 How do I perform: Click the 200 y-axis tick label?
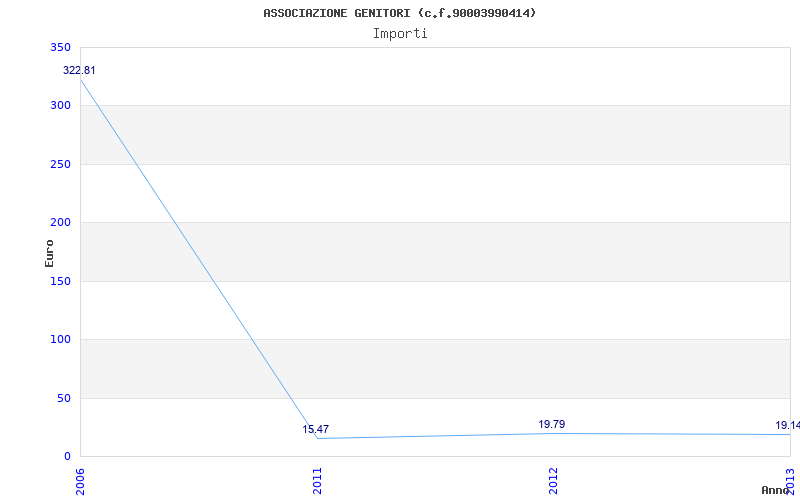[x=60, y=222]
